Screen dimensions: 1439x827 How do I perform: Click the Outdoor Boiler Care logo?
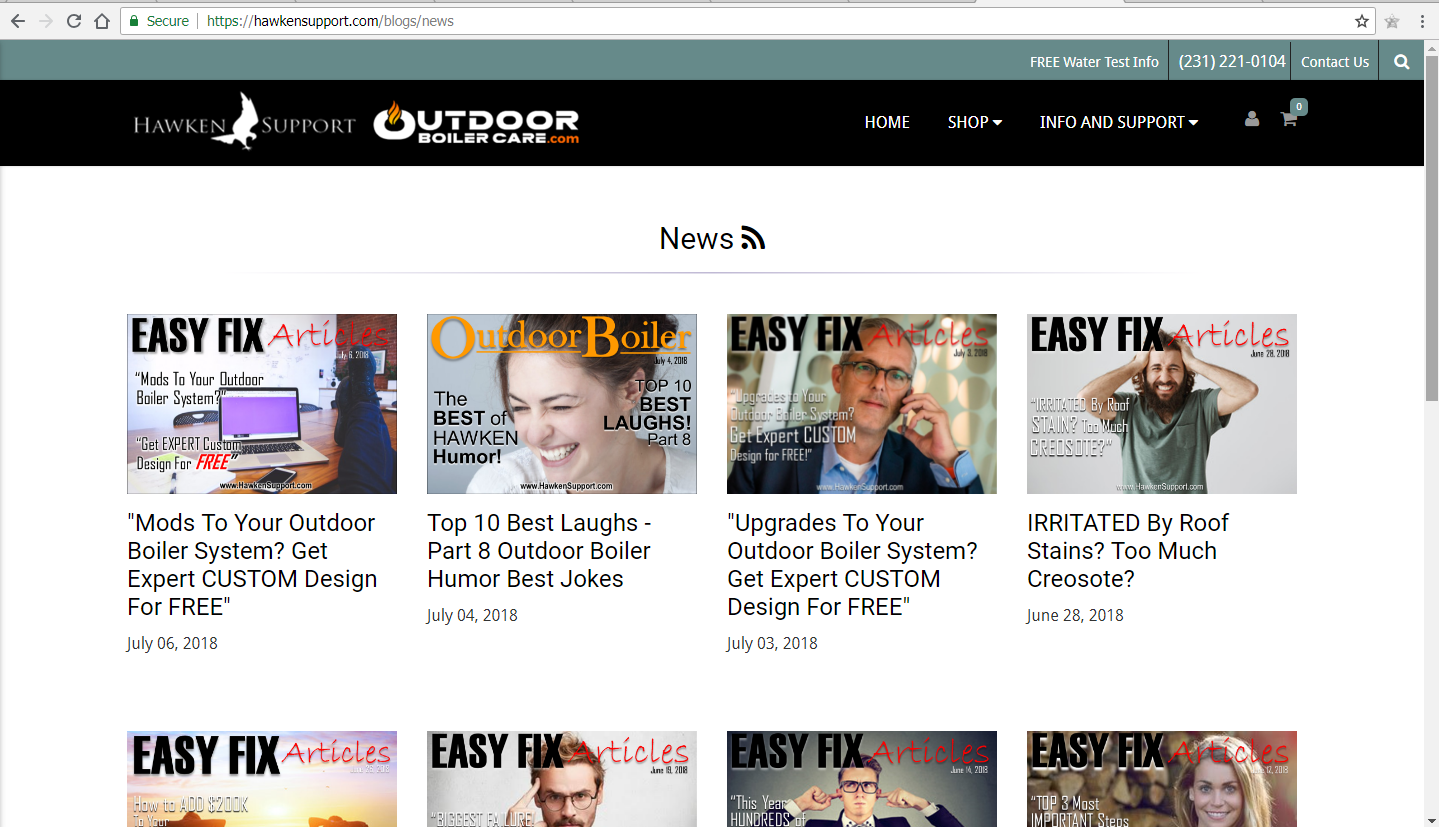pos(476,123)
